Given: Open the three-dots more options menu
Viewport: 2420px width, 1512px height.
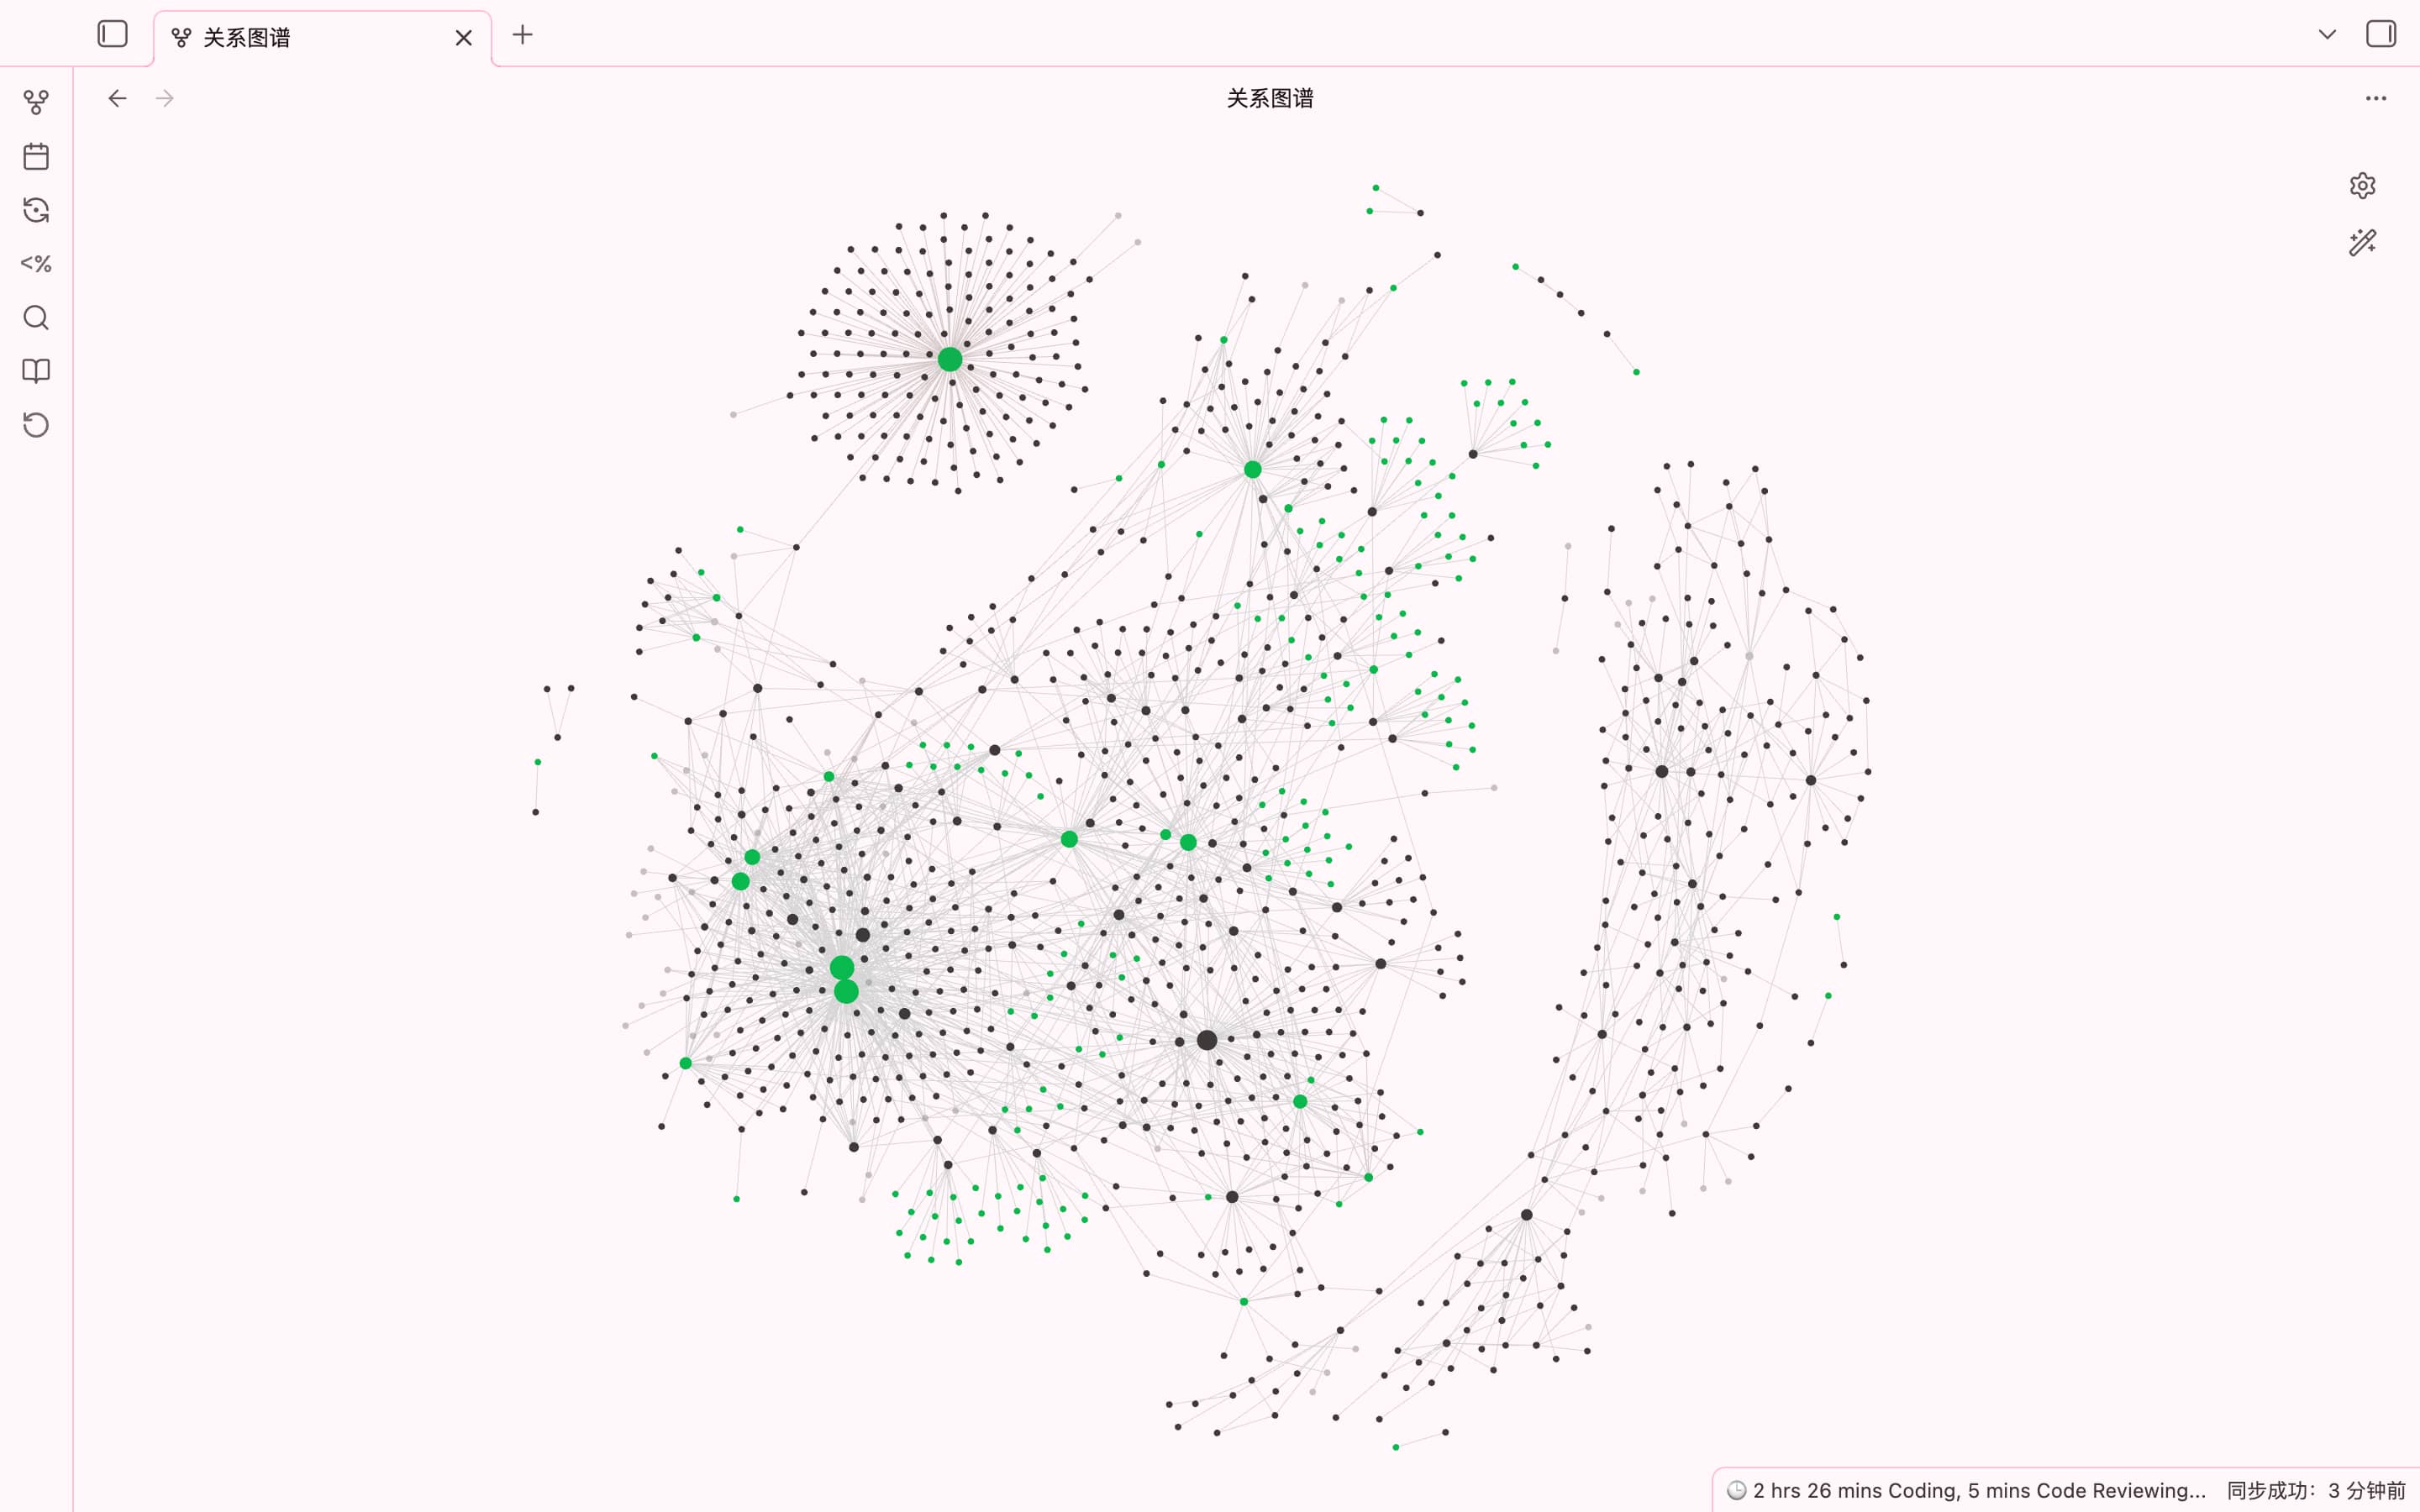Looking at the screenshot, I should (x=2376, y=98).
